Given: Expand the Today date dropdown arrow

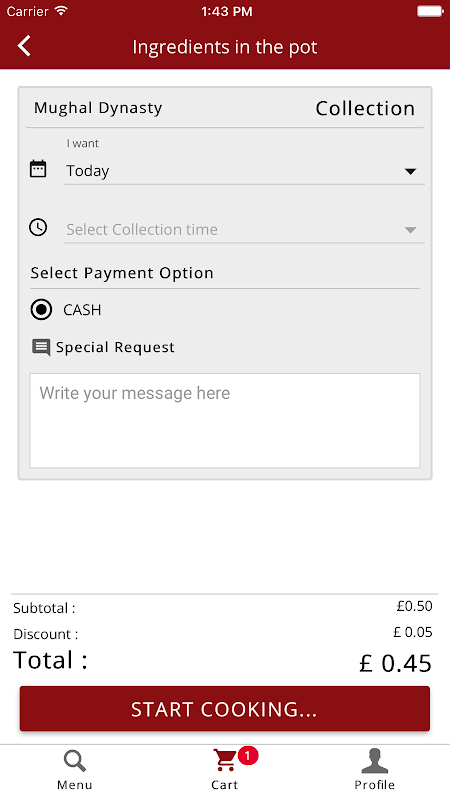Looking at the screenshot, I should 410,172.
